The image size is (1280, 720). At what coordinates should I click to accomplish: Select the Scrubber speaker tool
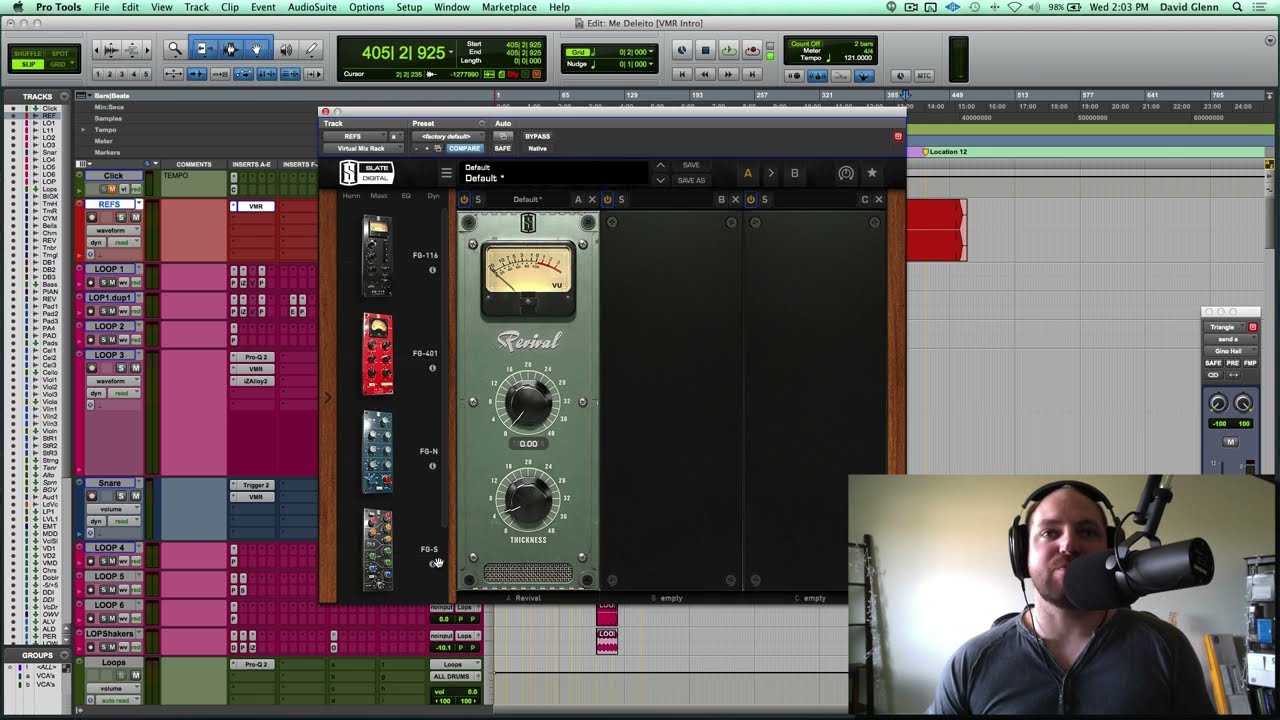[286, 49]
